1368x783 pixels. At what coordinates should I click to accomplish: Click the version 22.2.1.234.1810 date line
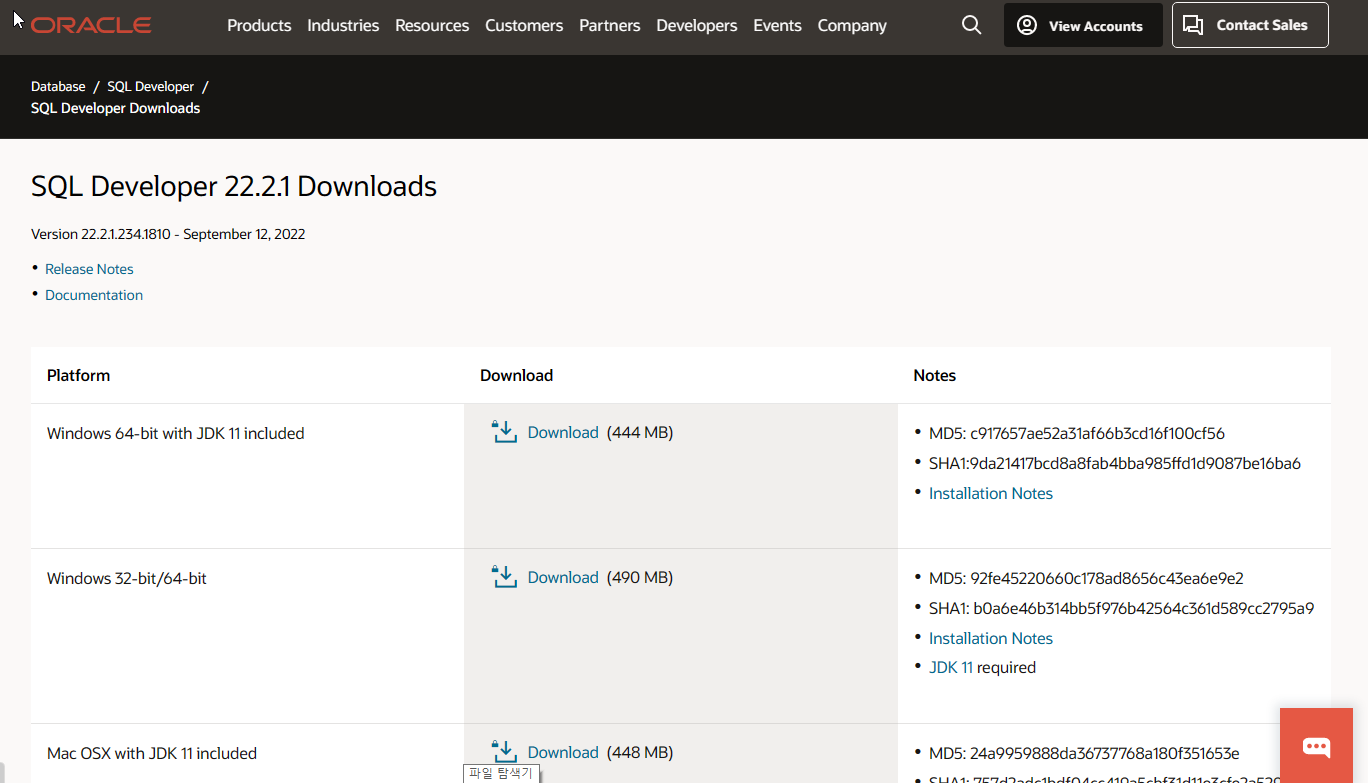(168, 234)
